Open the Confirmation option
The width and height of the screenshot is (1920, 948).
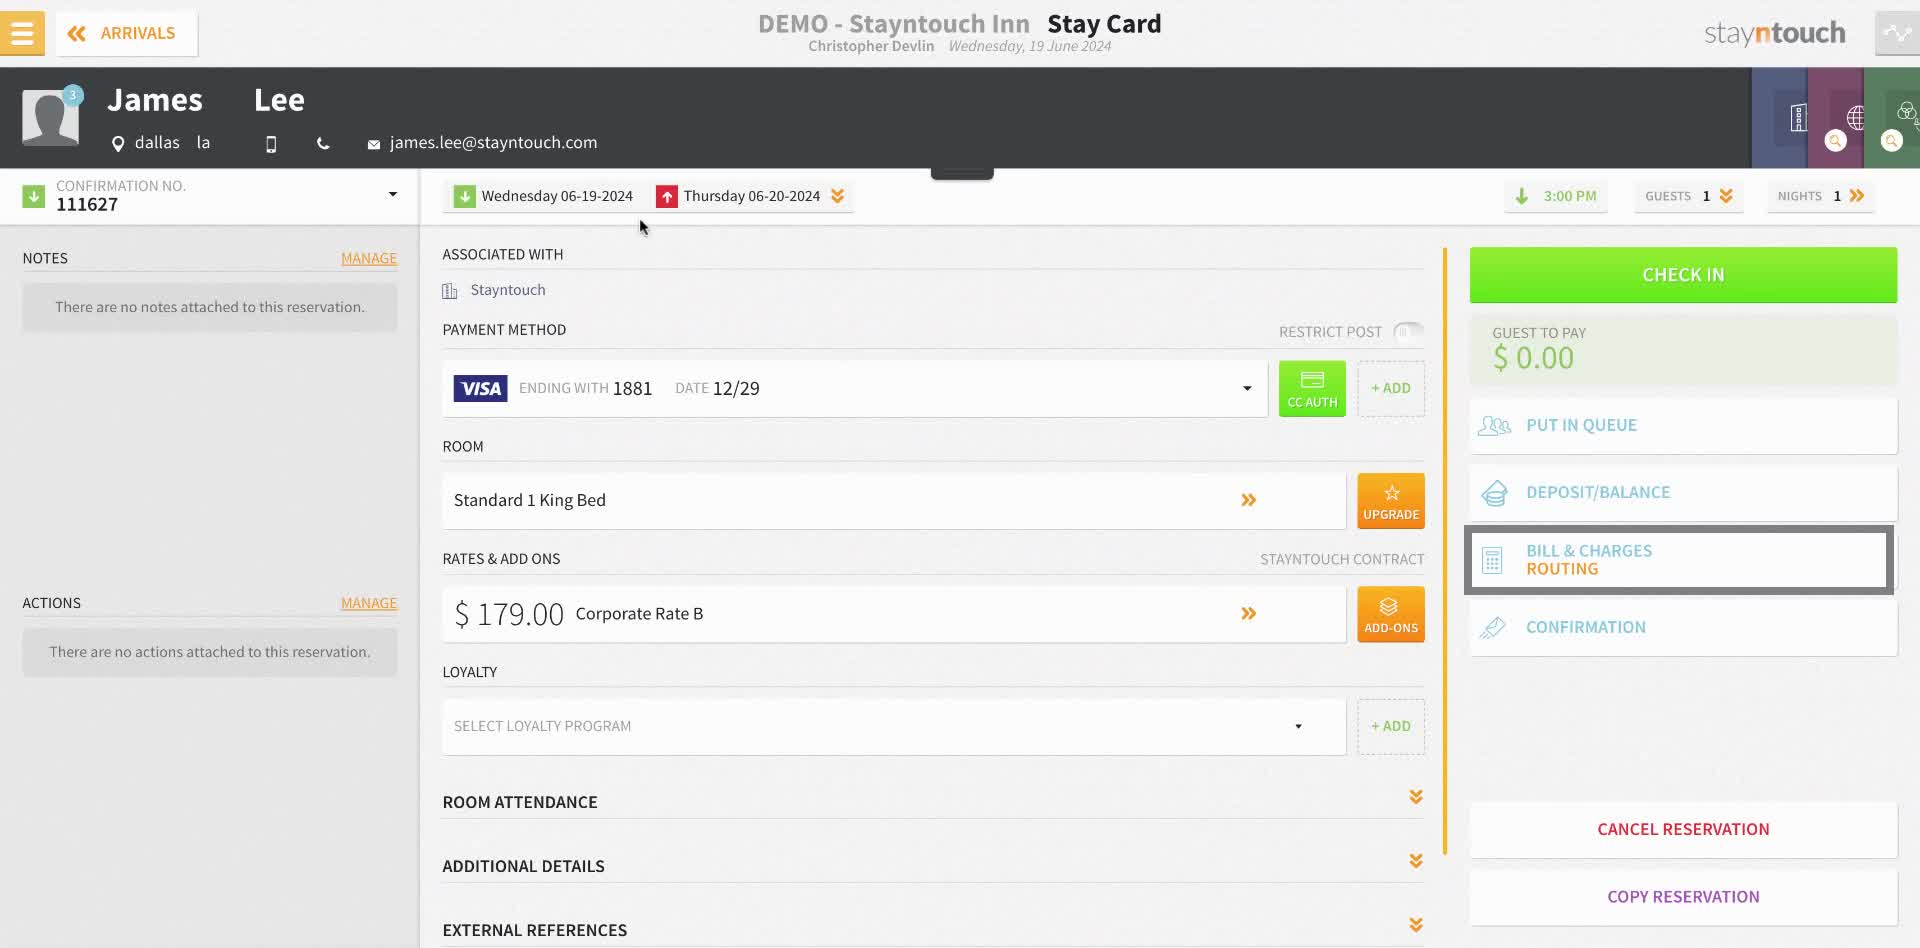(x=1683, y=627)
